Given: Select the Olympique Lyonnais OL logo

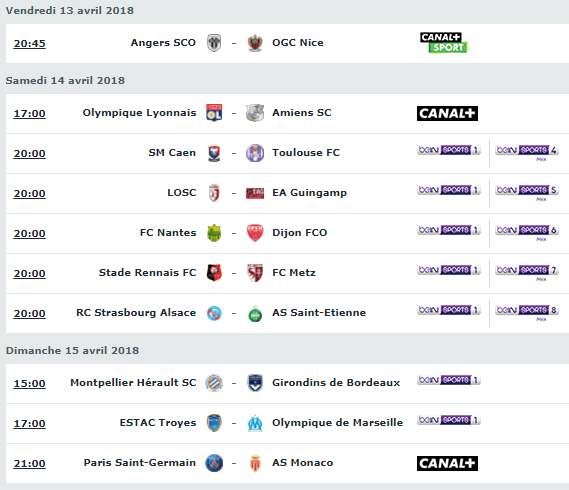Looking at the screenshot, I should pos(214,113).
